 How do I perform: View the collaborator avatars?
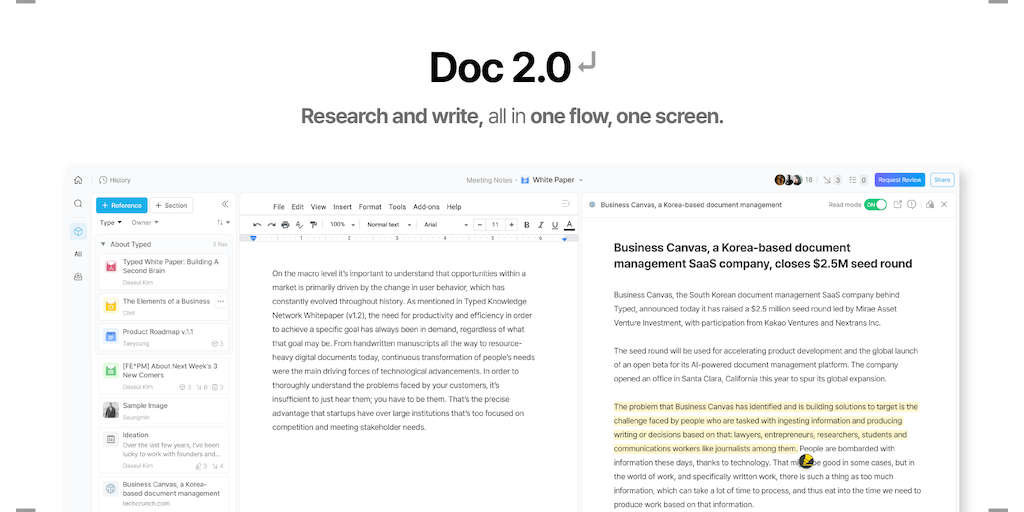tap(788, 180)
